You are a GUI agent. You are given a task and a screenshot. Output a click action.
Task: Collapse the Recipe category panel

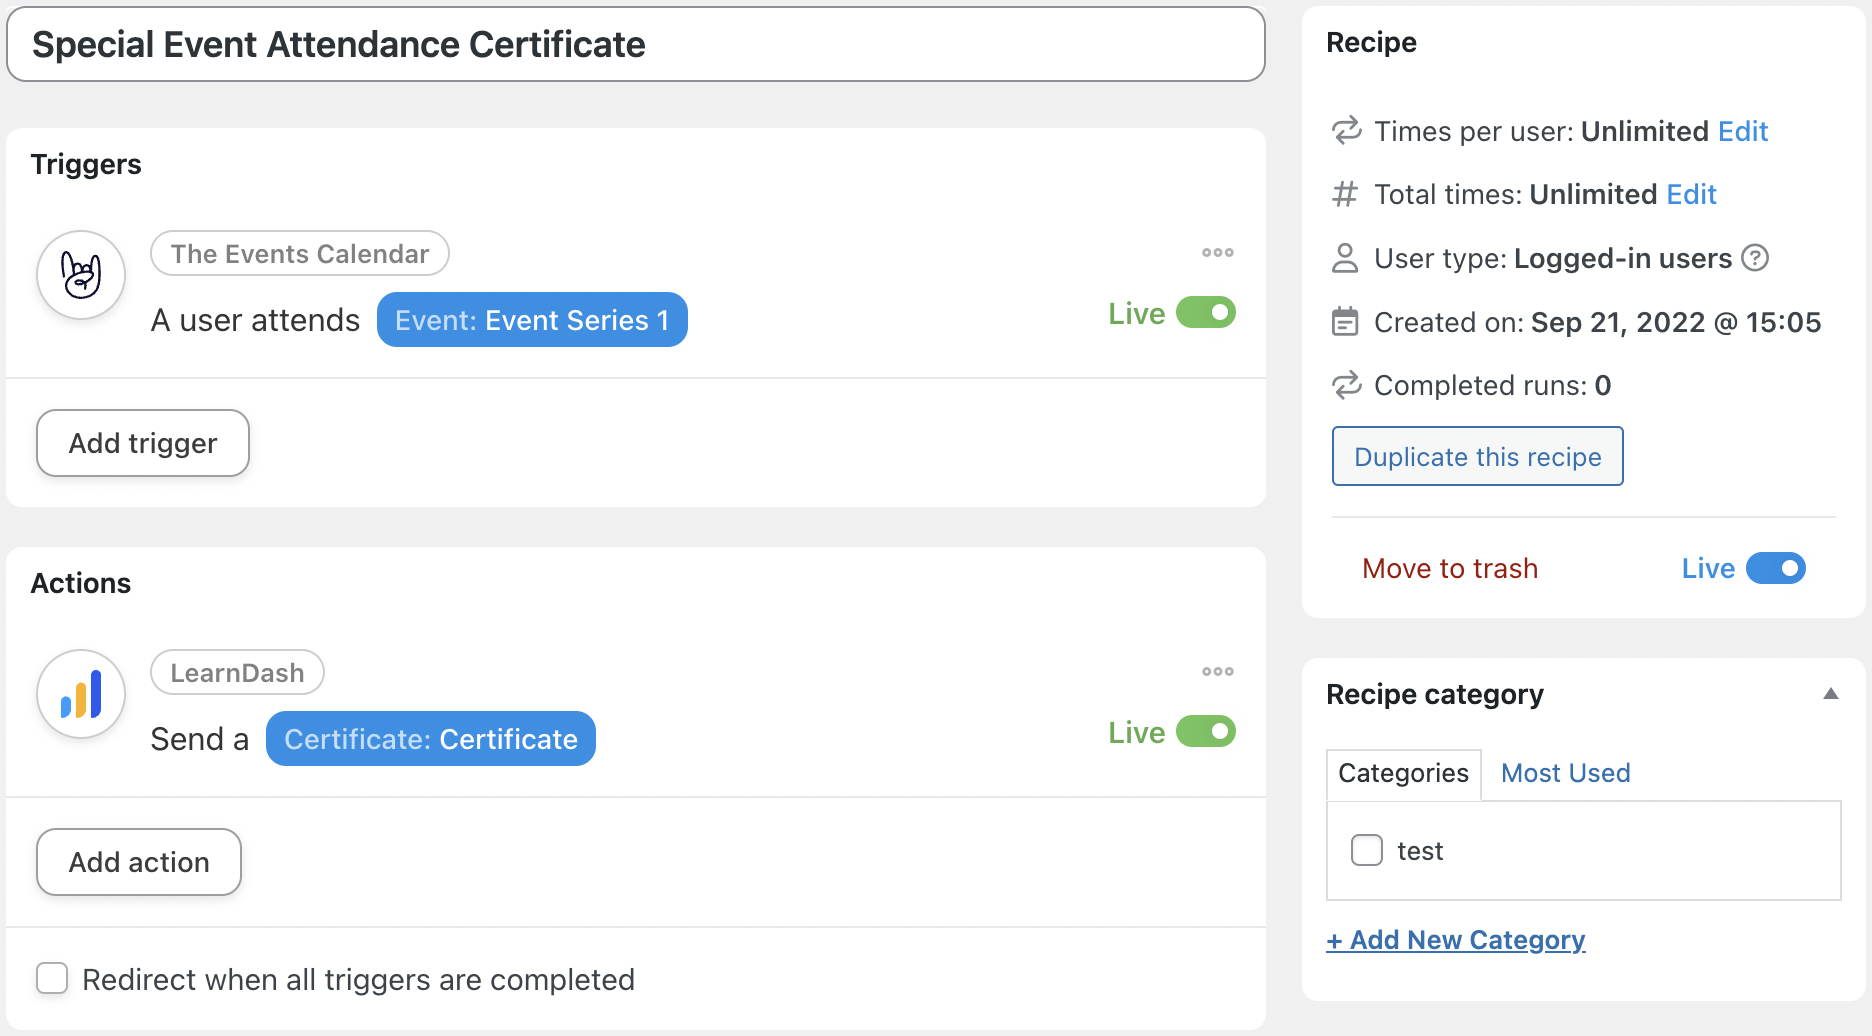click(1831, 693)
